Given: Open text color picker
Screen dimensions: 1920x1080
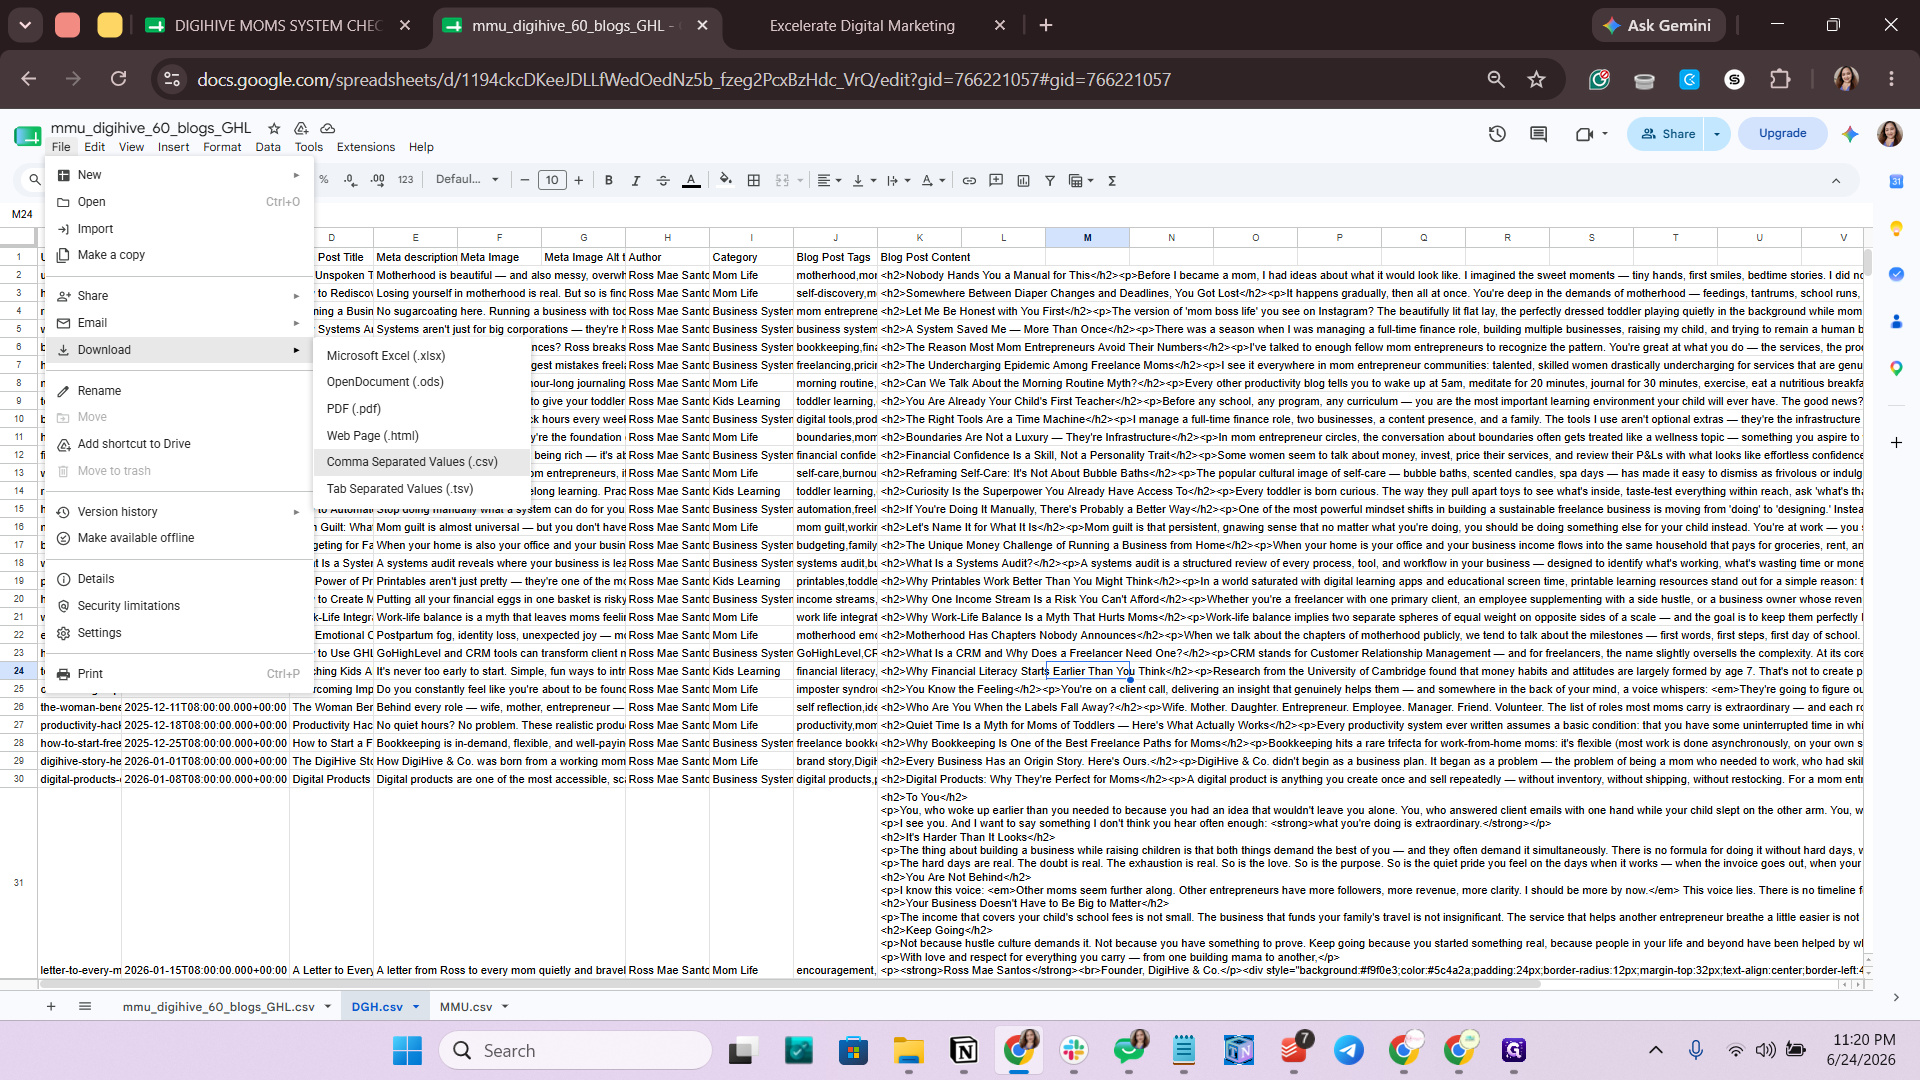Looking at the screenshot, I should tap(691, 180).
